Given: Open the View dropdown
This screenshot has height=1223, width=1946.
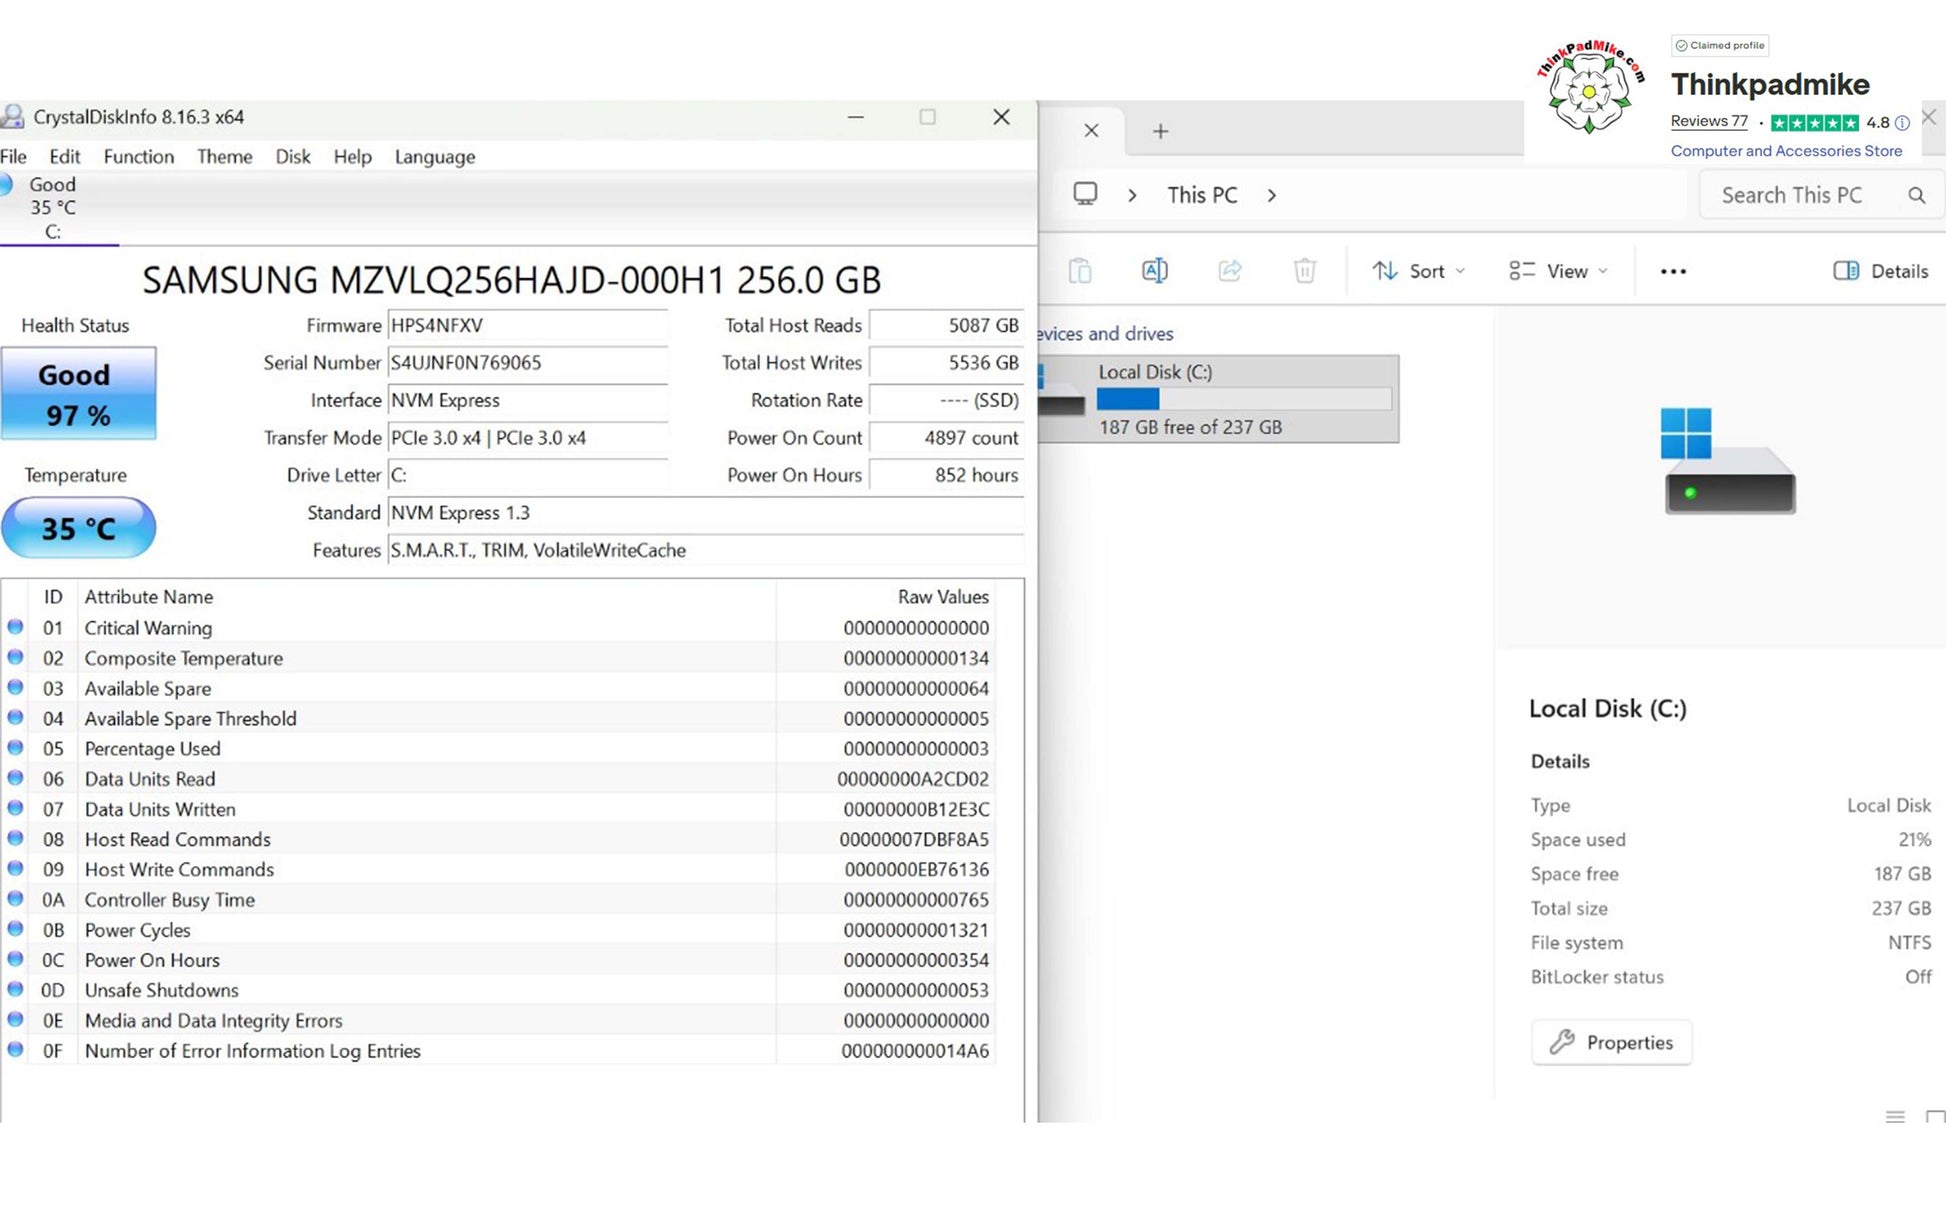Looking at the screenshot, I should point(1558,271).
